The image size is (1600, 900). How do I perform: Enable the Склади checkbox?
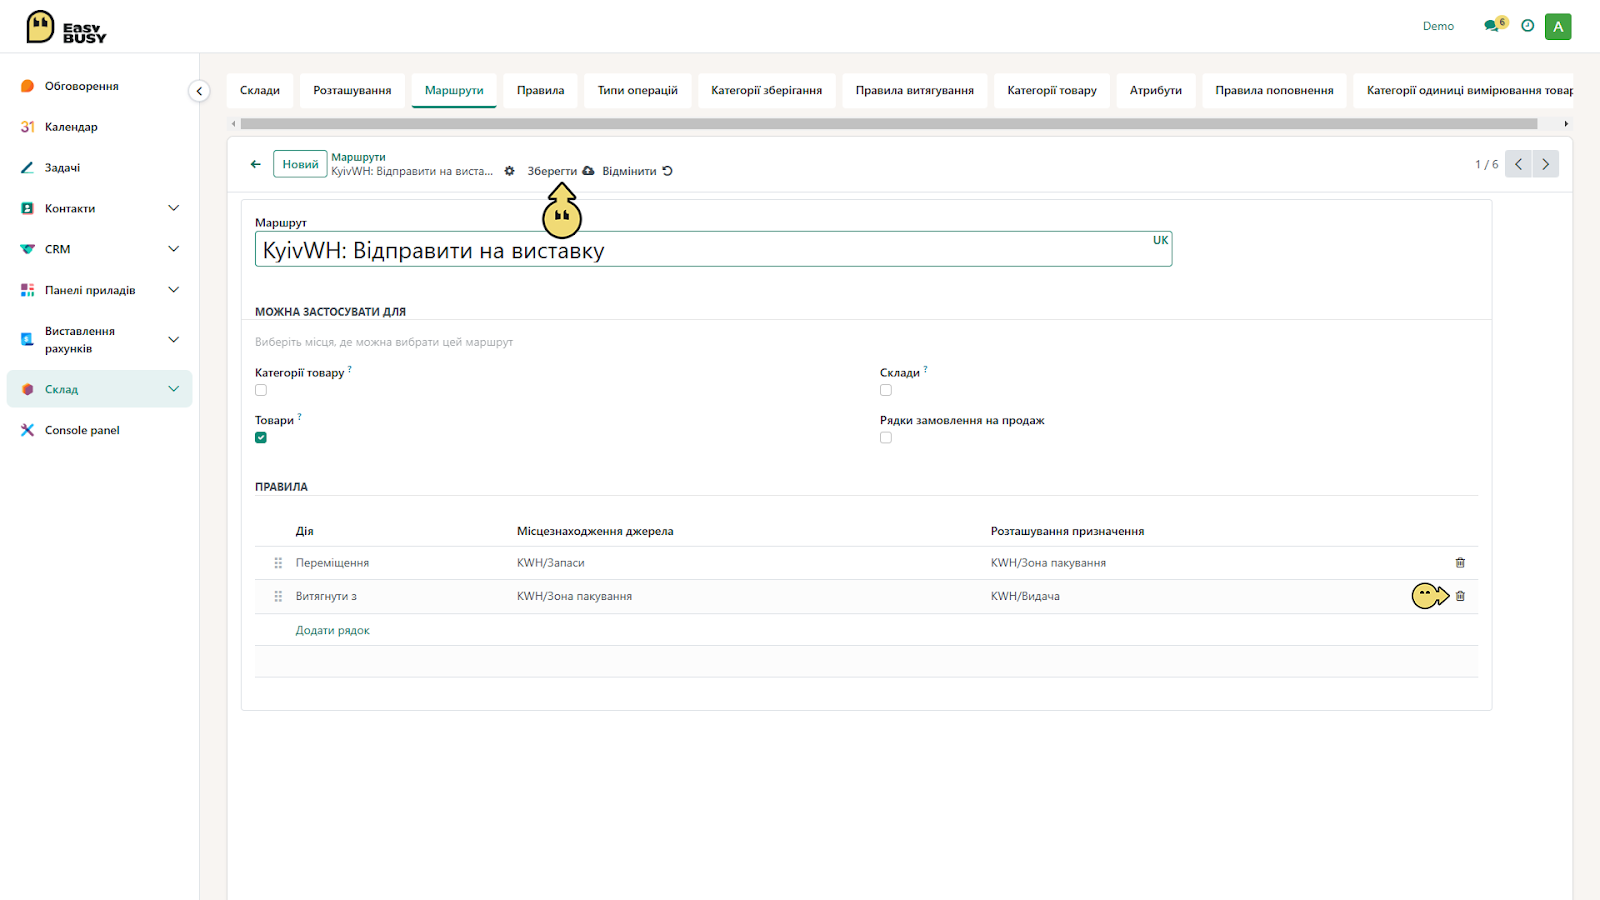[x=886, y=390]
